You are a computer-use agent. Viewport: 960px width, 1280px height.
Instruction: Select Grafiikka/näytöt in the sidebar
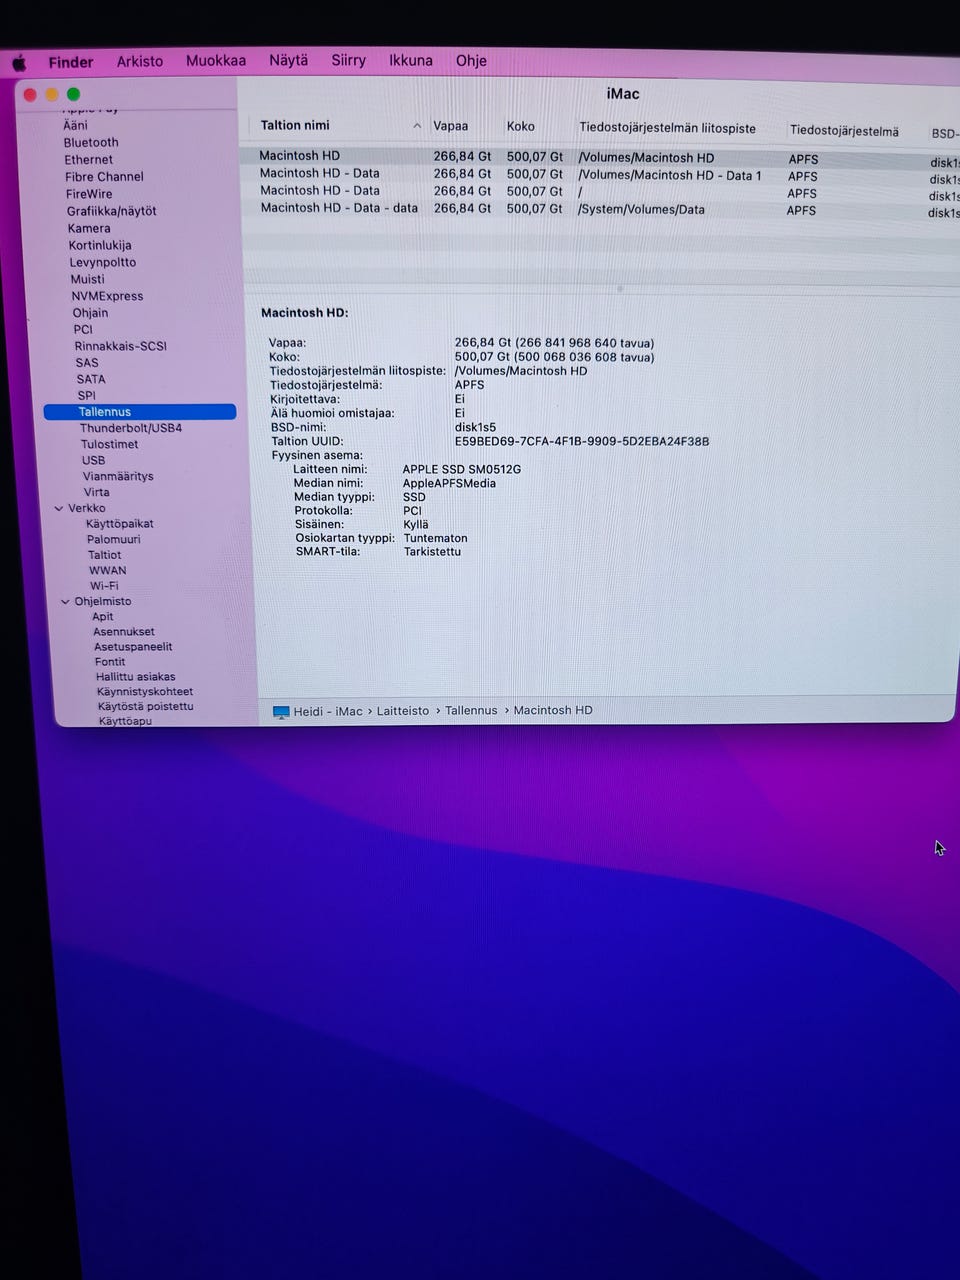pyautogui.click(x=112, y=211)
